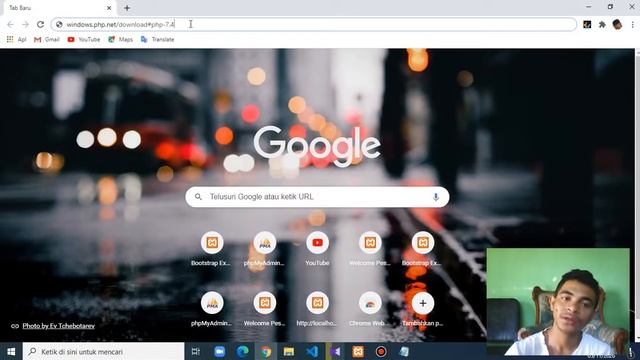Open File Explorer from the taskbar
The height and width of the screenshot is (360, 640).
[289, 351]
